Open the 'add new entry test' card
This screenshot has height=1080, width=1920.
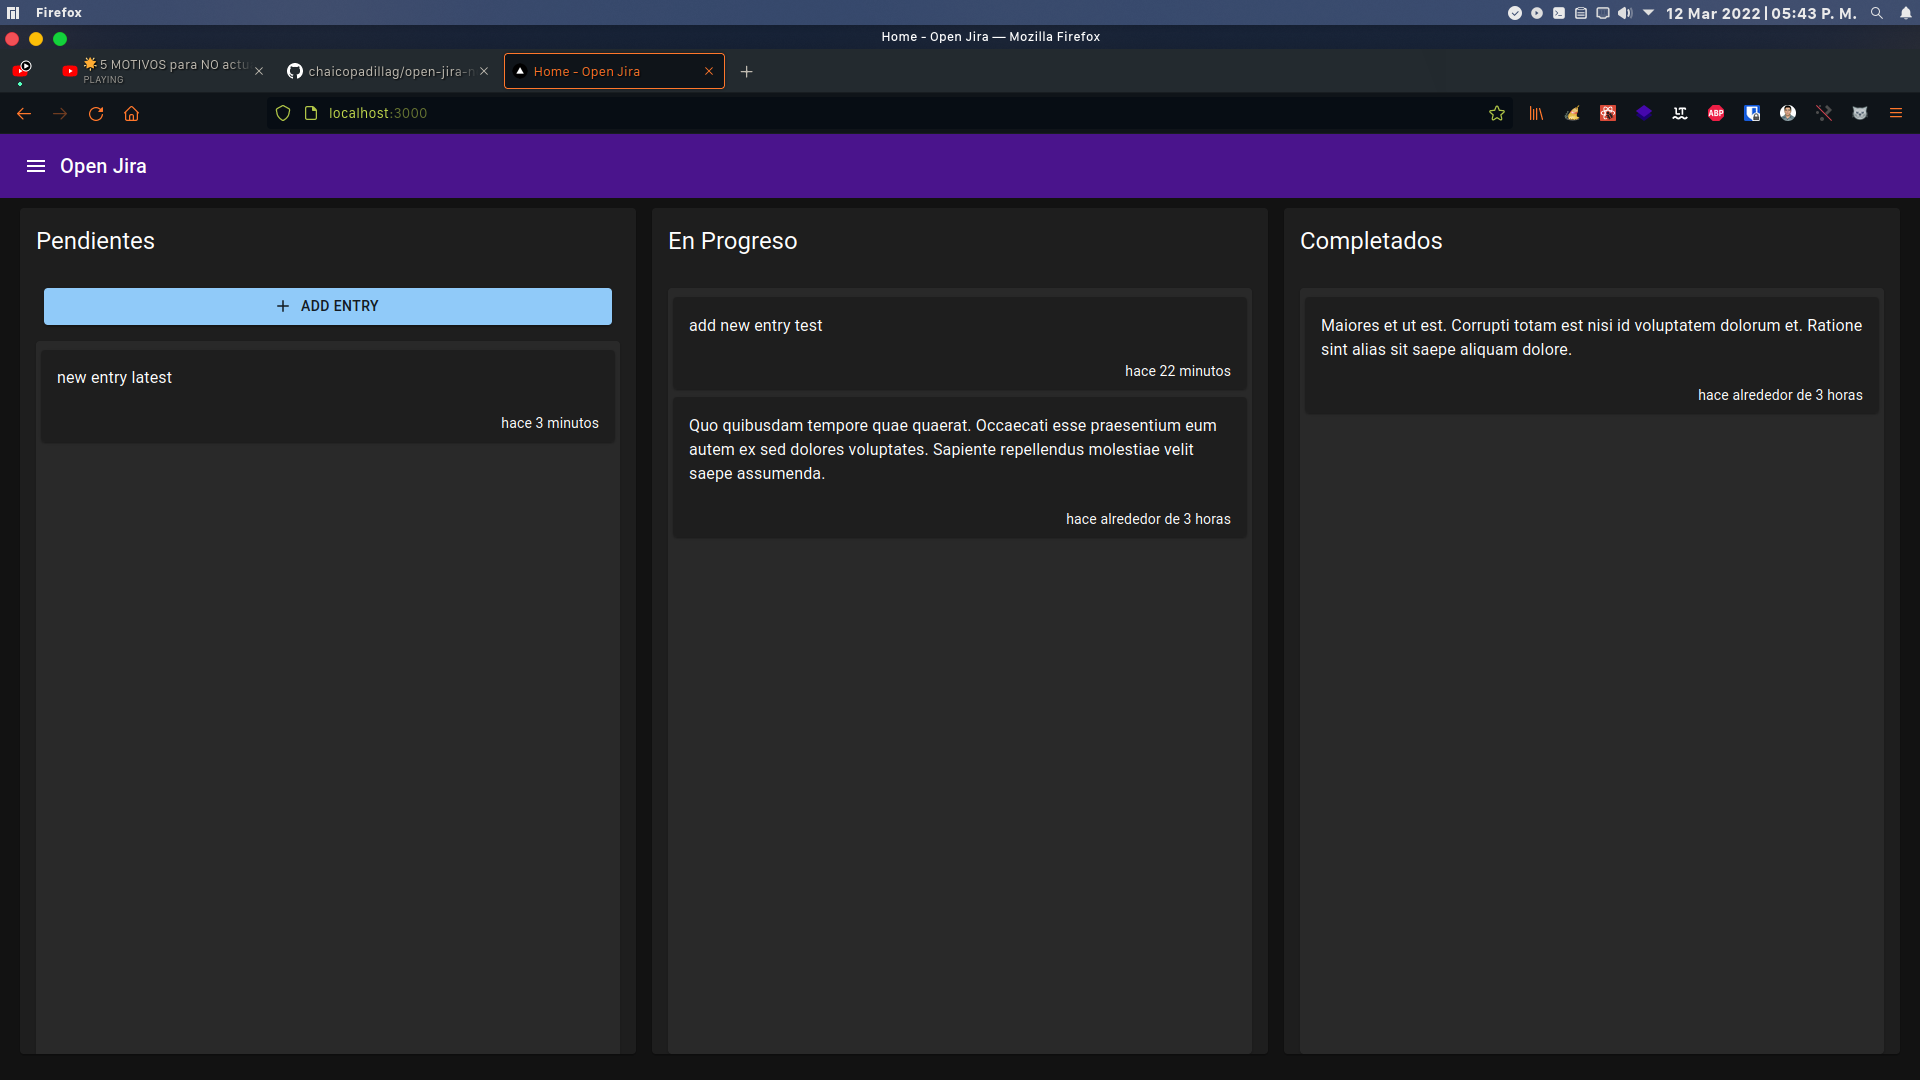tap(960, 344)
